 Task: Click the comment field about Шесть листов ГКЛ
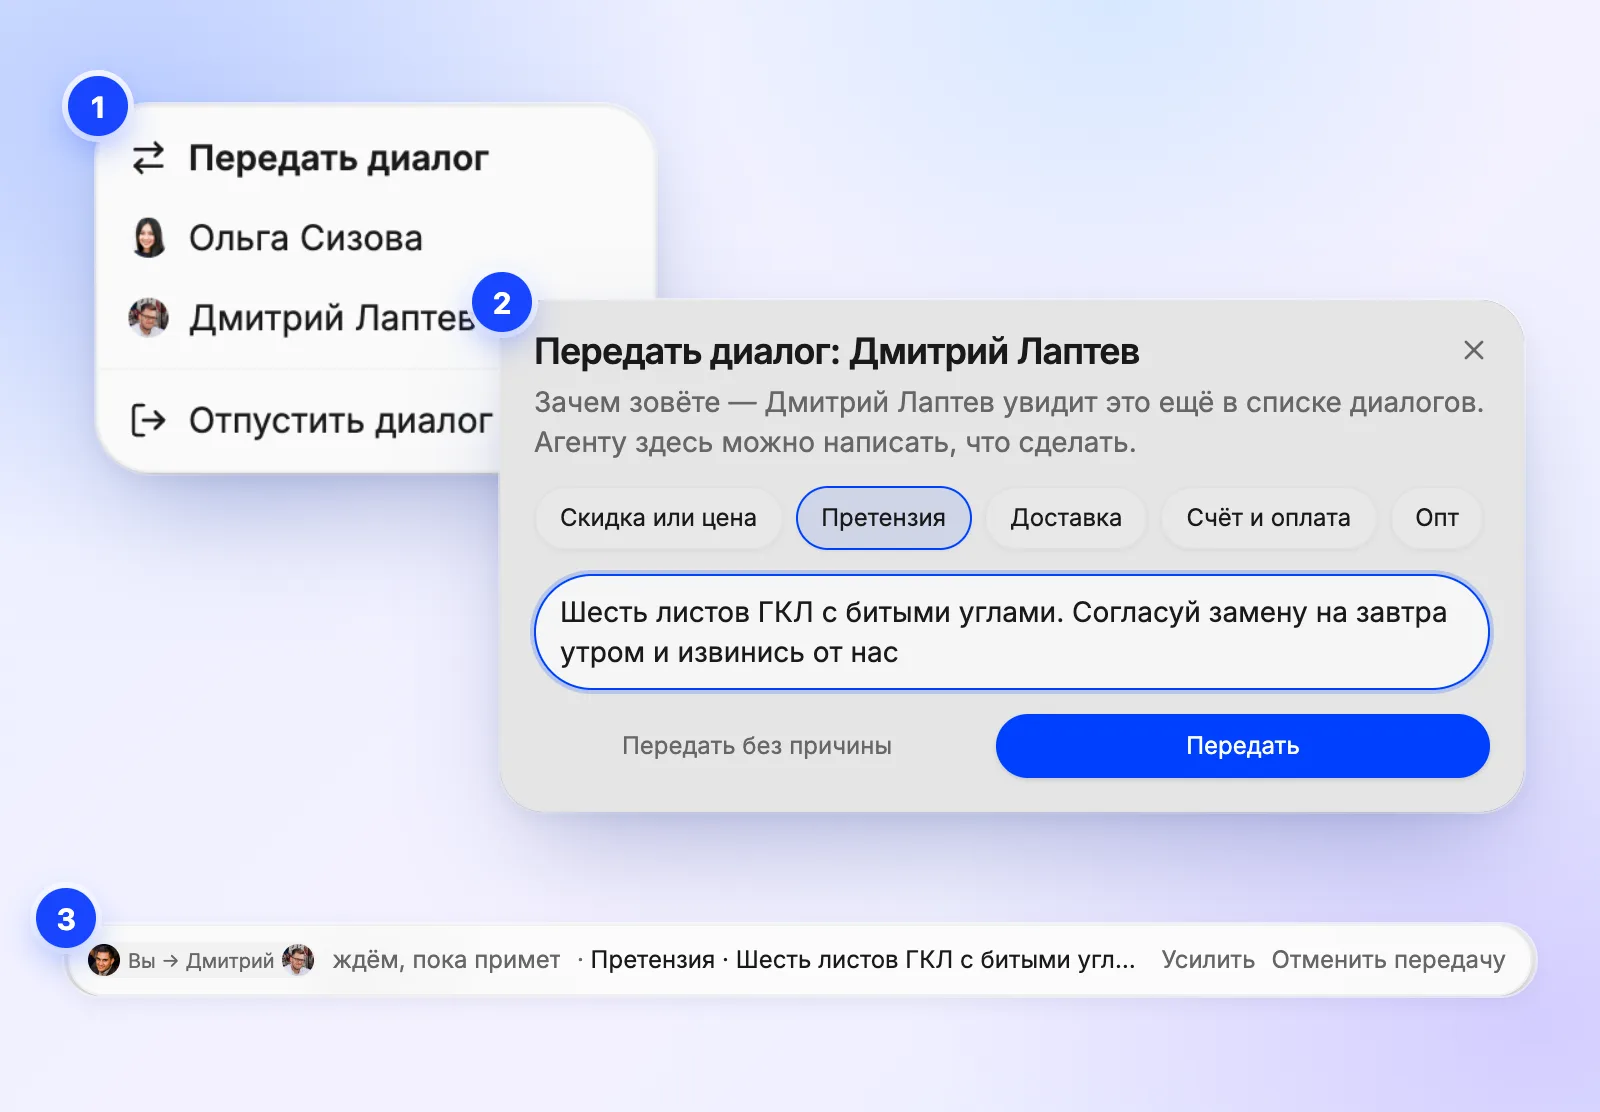click(x=1012, y=632)
